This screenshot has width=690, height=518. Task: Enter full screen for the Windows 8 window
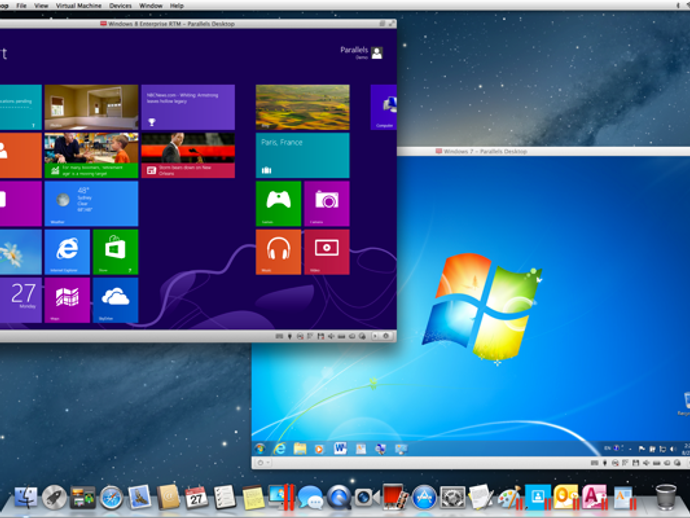391,23
